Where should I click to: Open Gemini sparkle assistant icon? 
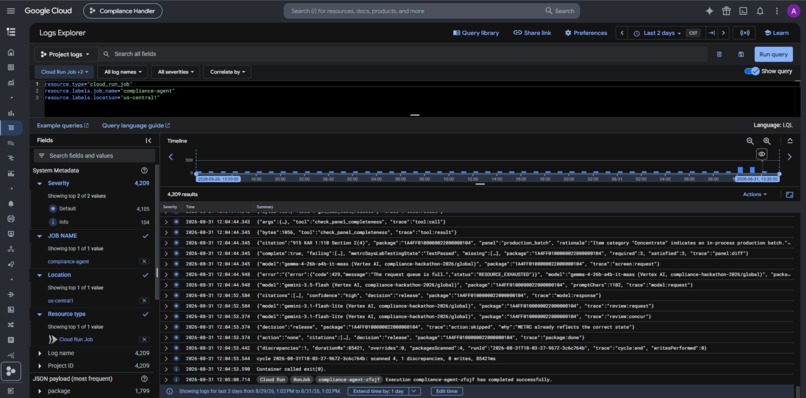[709, 11]
